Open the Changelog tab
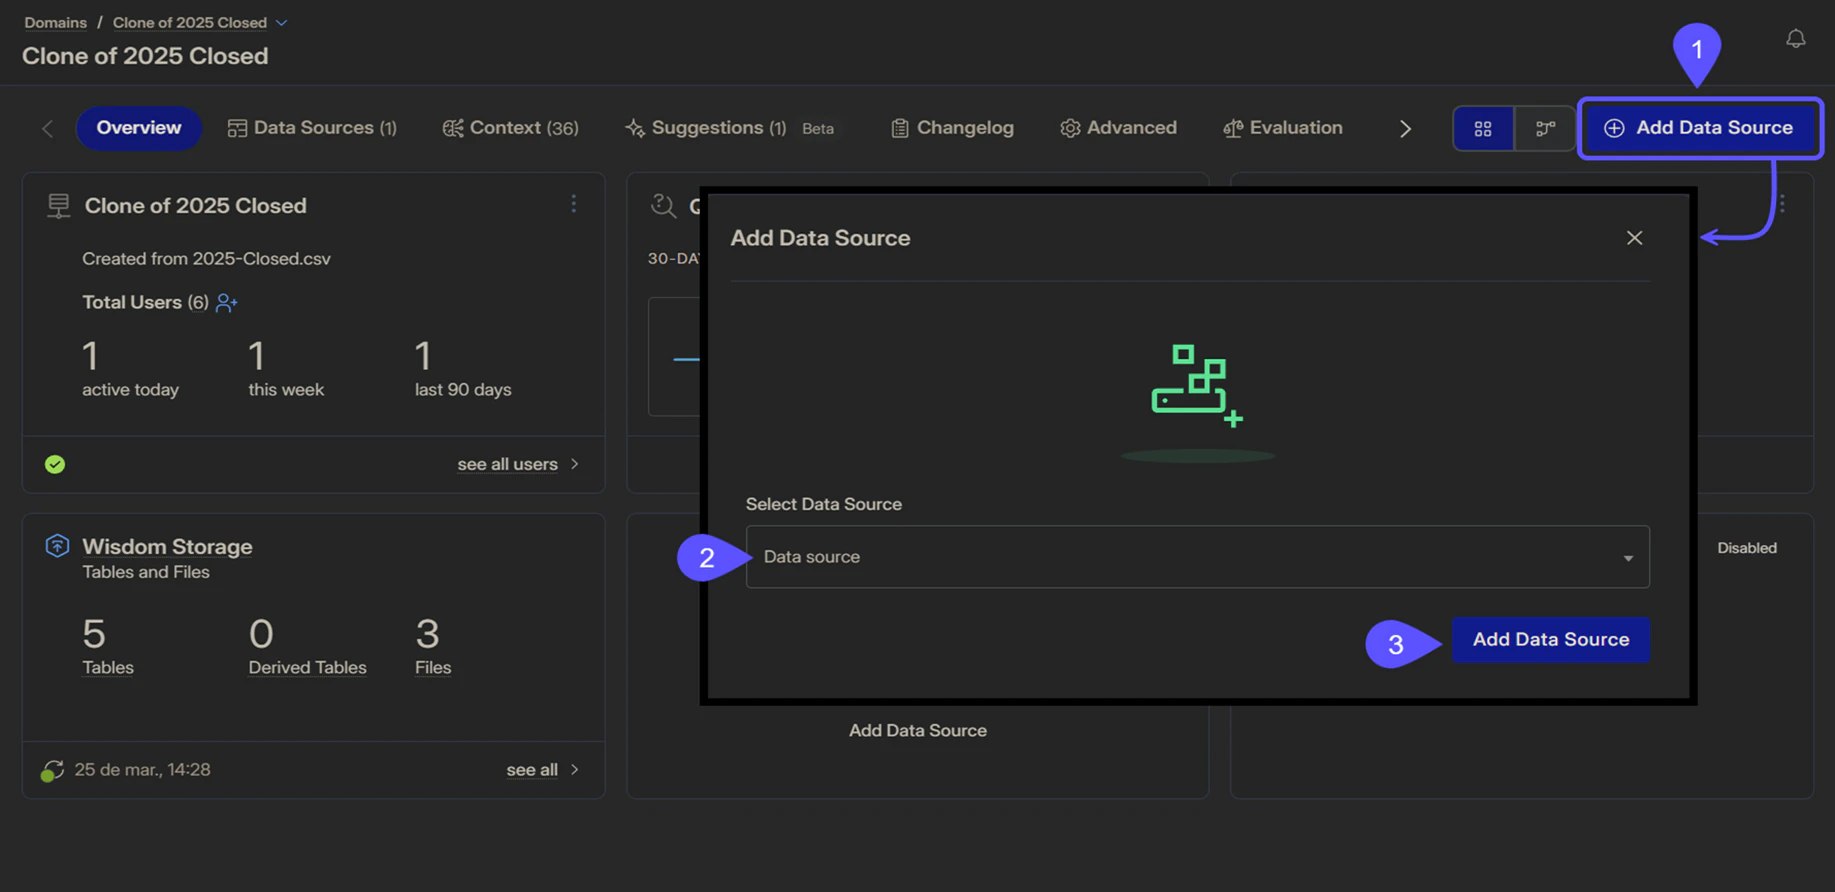Image resolution: width=1835 pixels, height=892 pixels. coord(952,128)
